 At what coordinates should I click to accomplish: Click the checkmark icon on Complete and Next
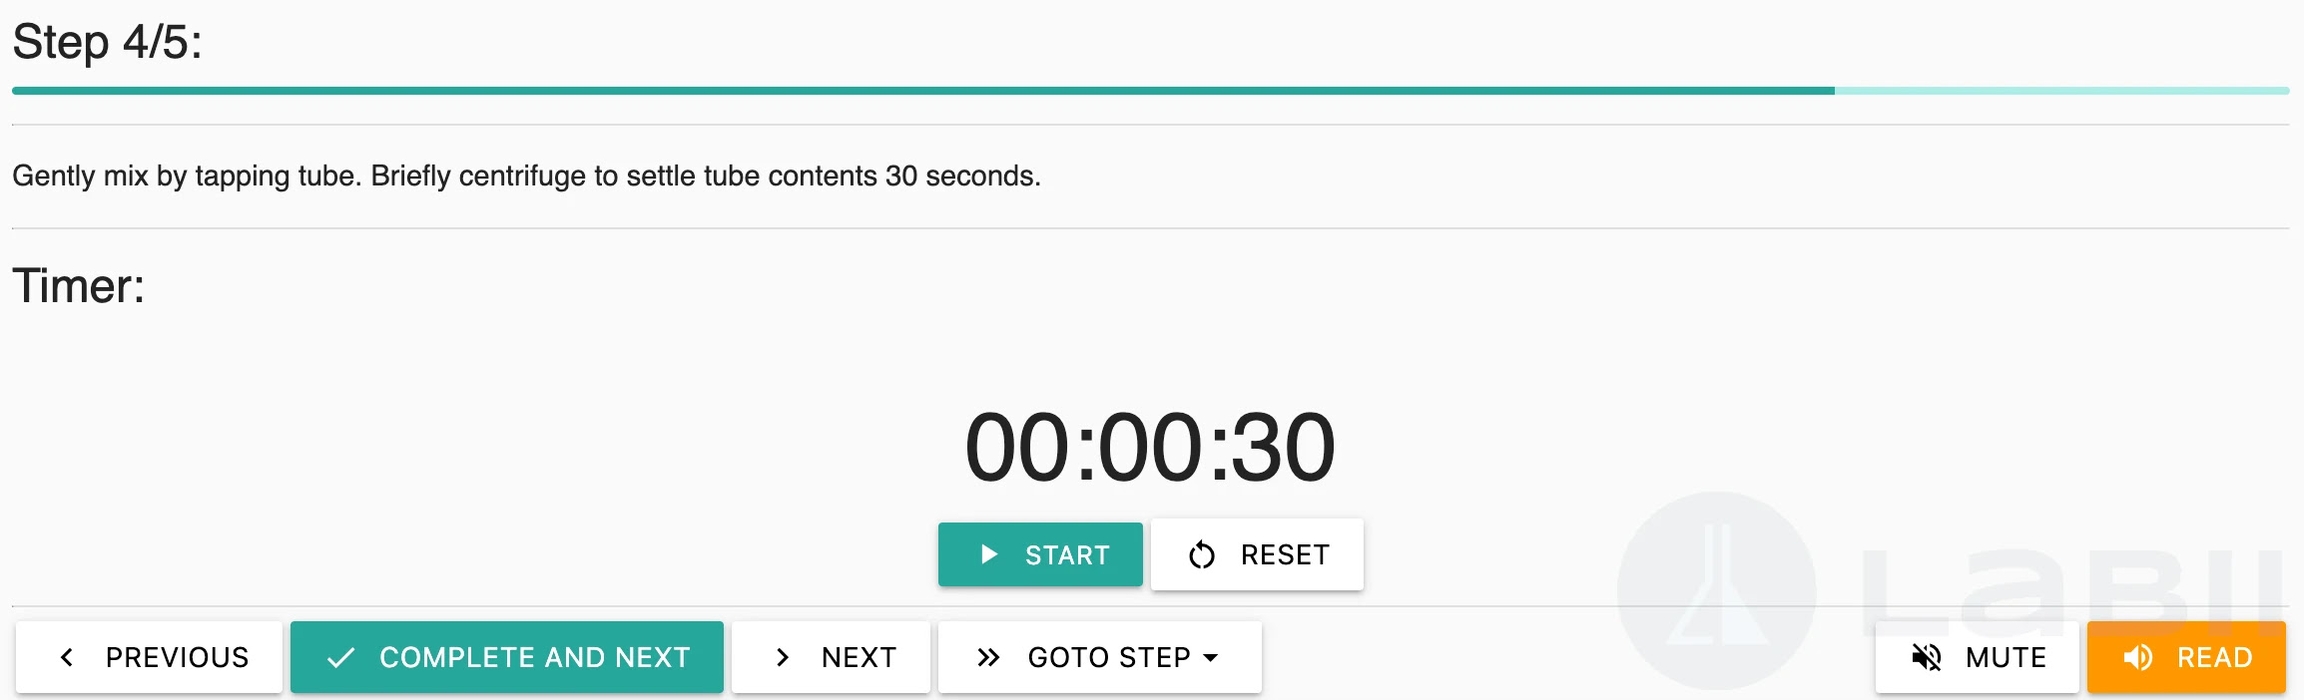(341, 657)
